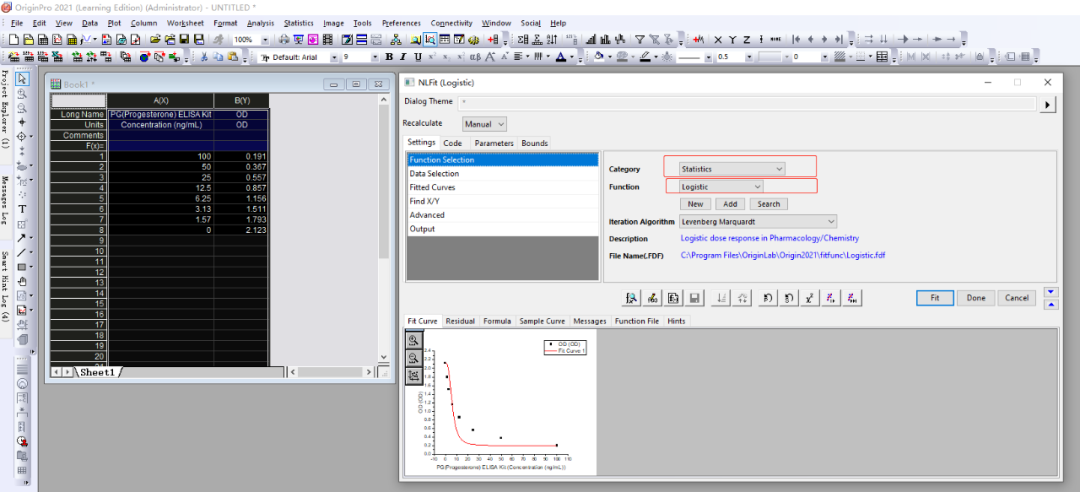The width and height of the screenshot is (1080, 492).
Task: Expand the Iteration Algorithm dropdown
Action: click(757, 221)
